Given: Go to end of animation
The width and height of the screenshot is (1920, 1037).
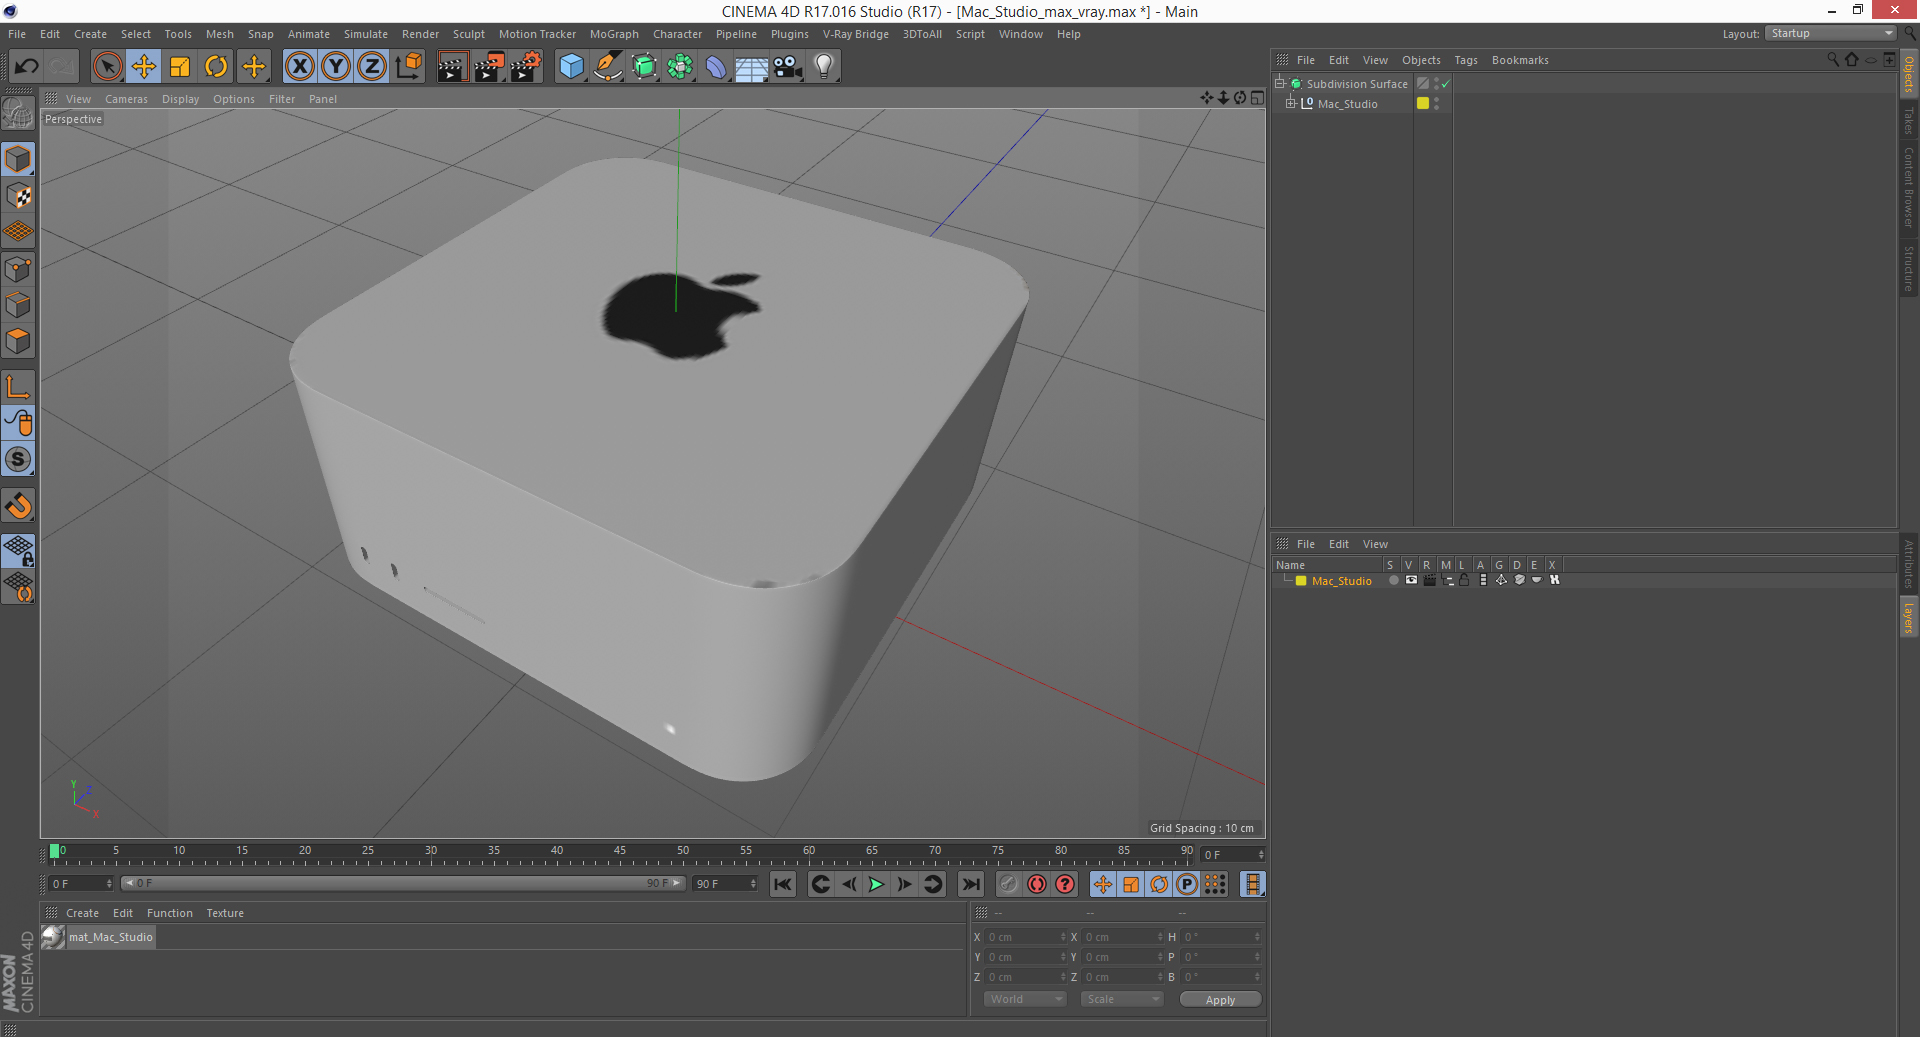Looking at the screenshot, I should tap(971, 884).
